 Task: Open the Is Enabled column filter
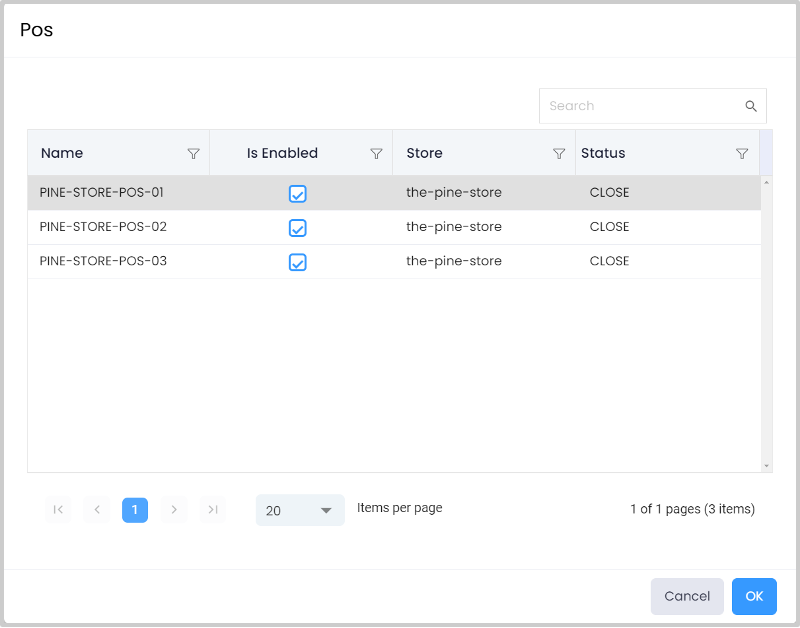pos(376,154)
